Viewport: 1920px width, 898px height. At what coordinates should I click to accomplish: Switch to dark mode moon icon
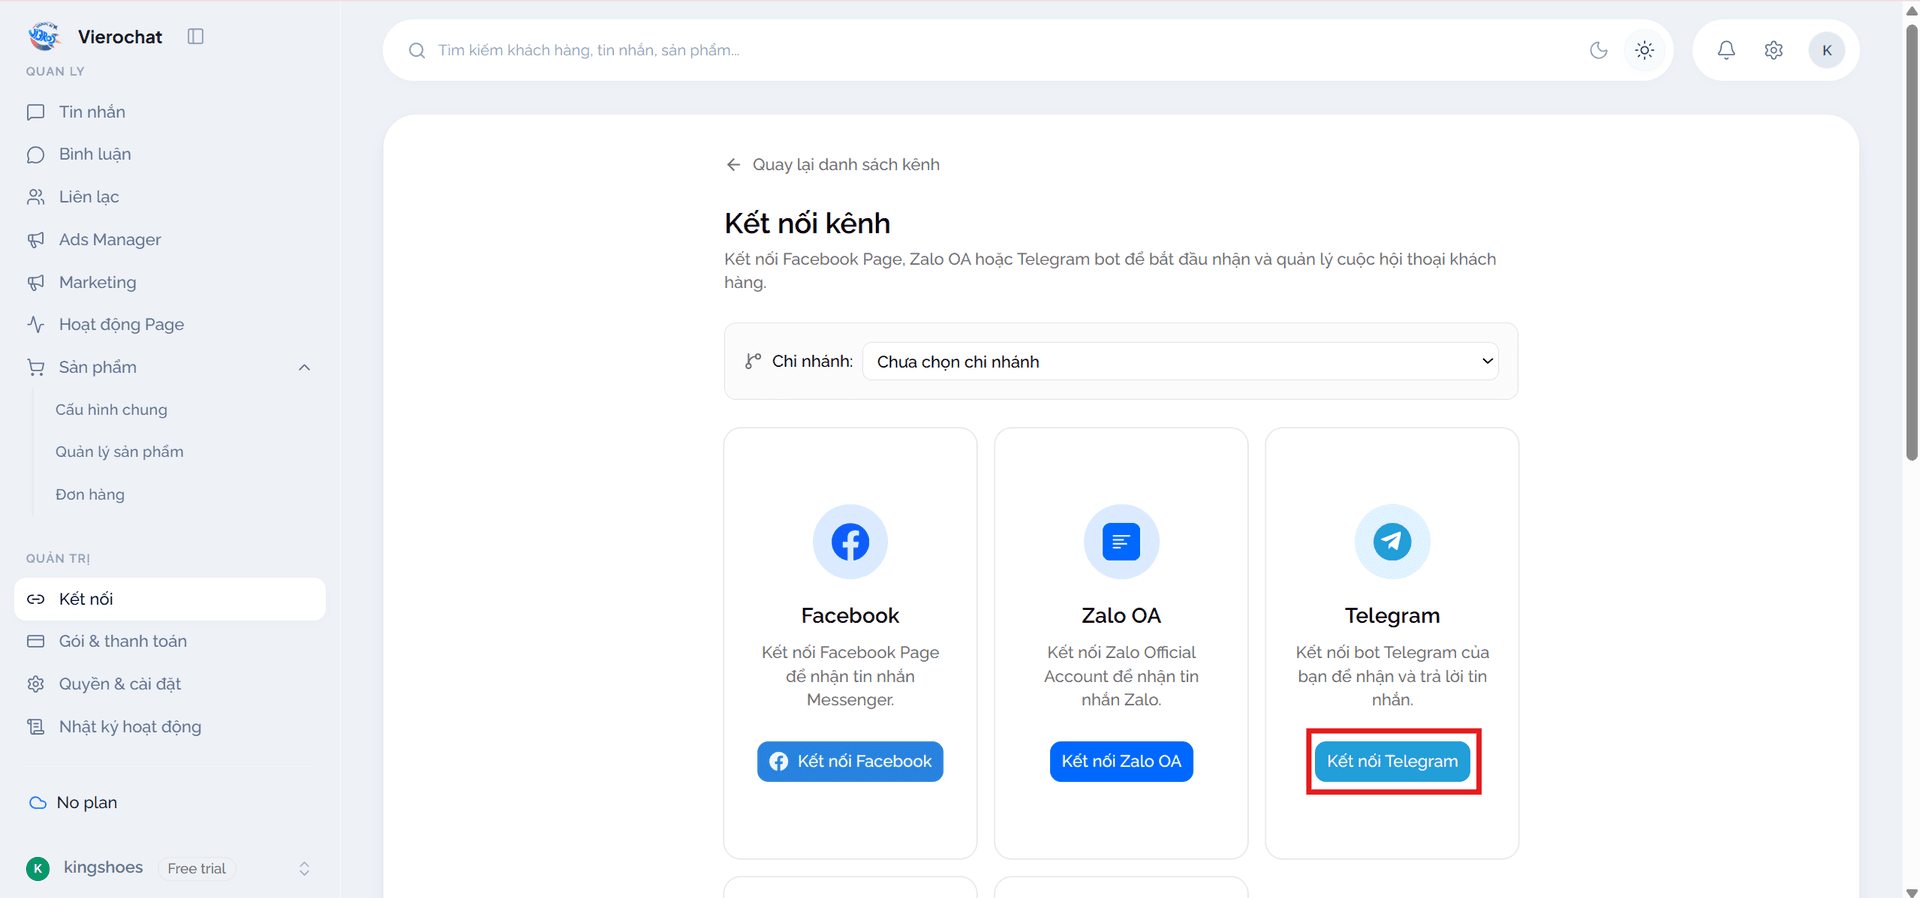(1599, 50)
